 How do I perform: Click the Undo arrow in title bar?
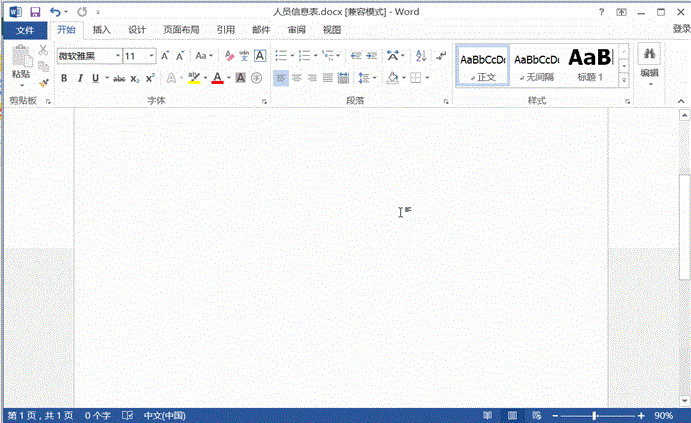pyautogui.click(x=57, y=12)
